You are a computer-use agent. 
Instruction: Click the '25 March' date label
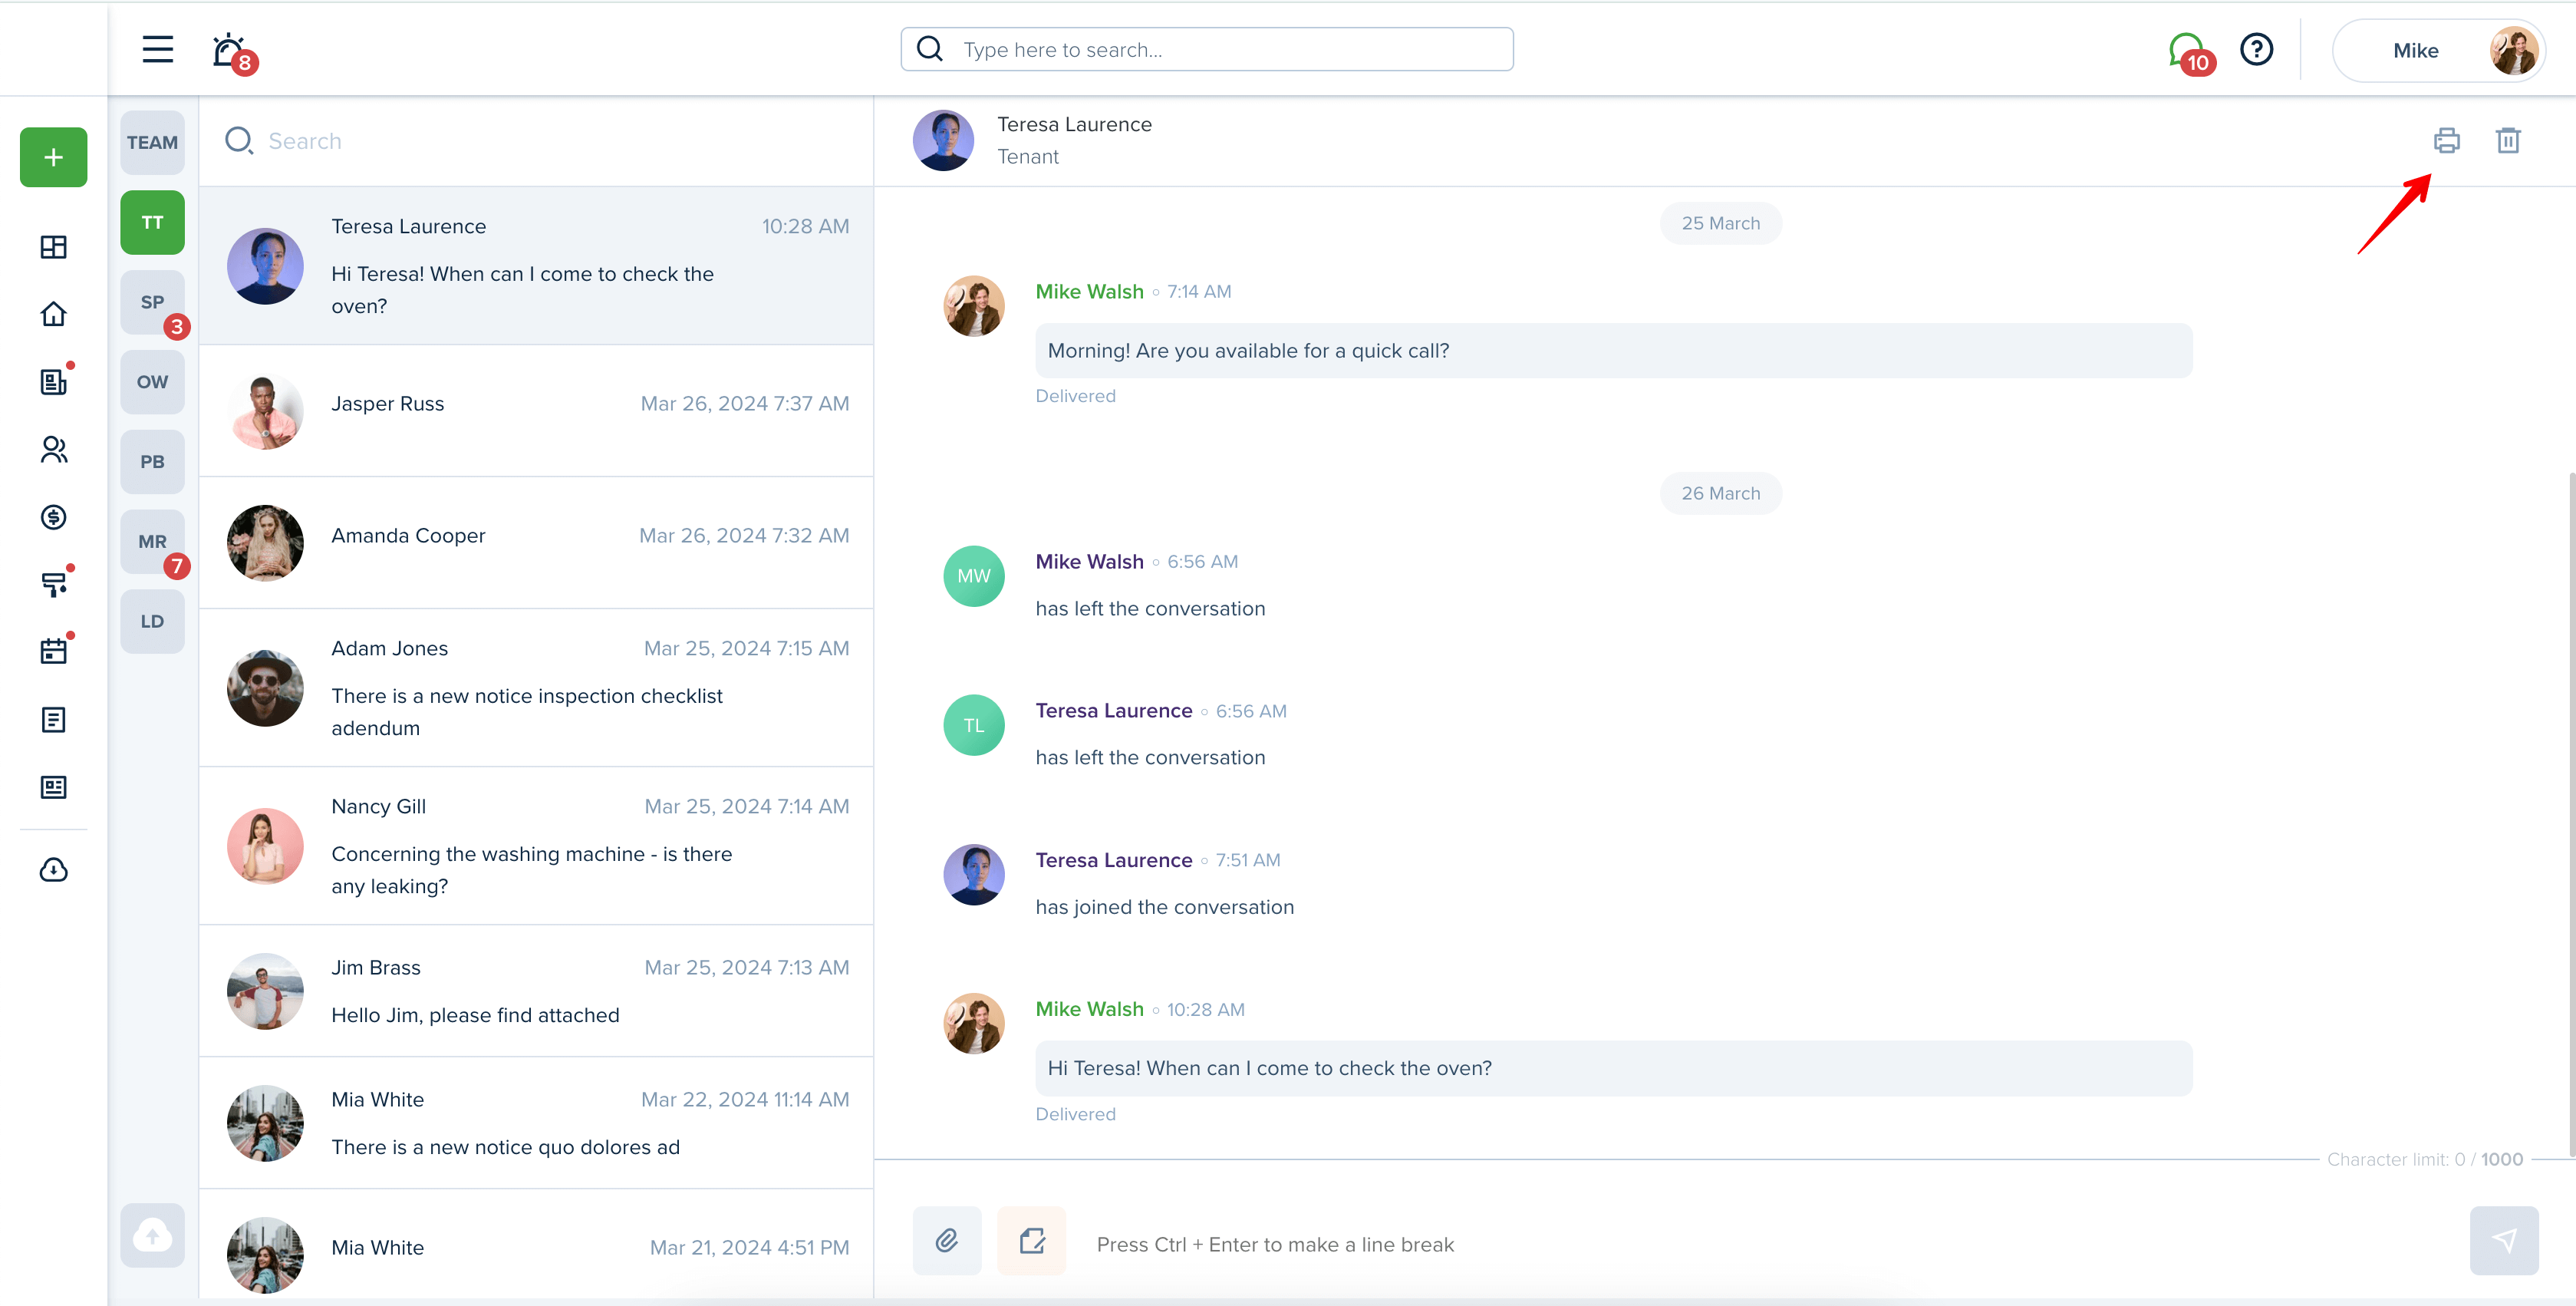click(1720, 223)
